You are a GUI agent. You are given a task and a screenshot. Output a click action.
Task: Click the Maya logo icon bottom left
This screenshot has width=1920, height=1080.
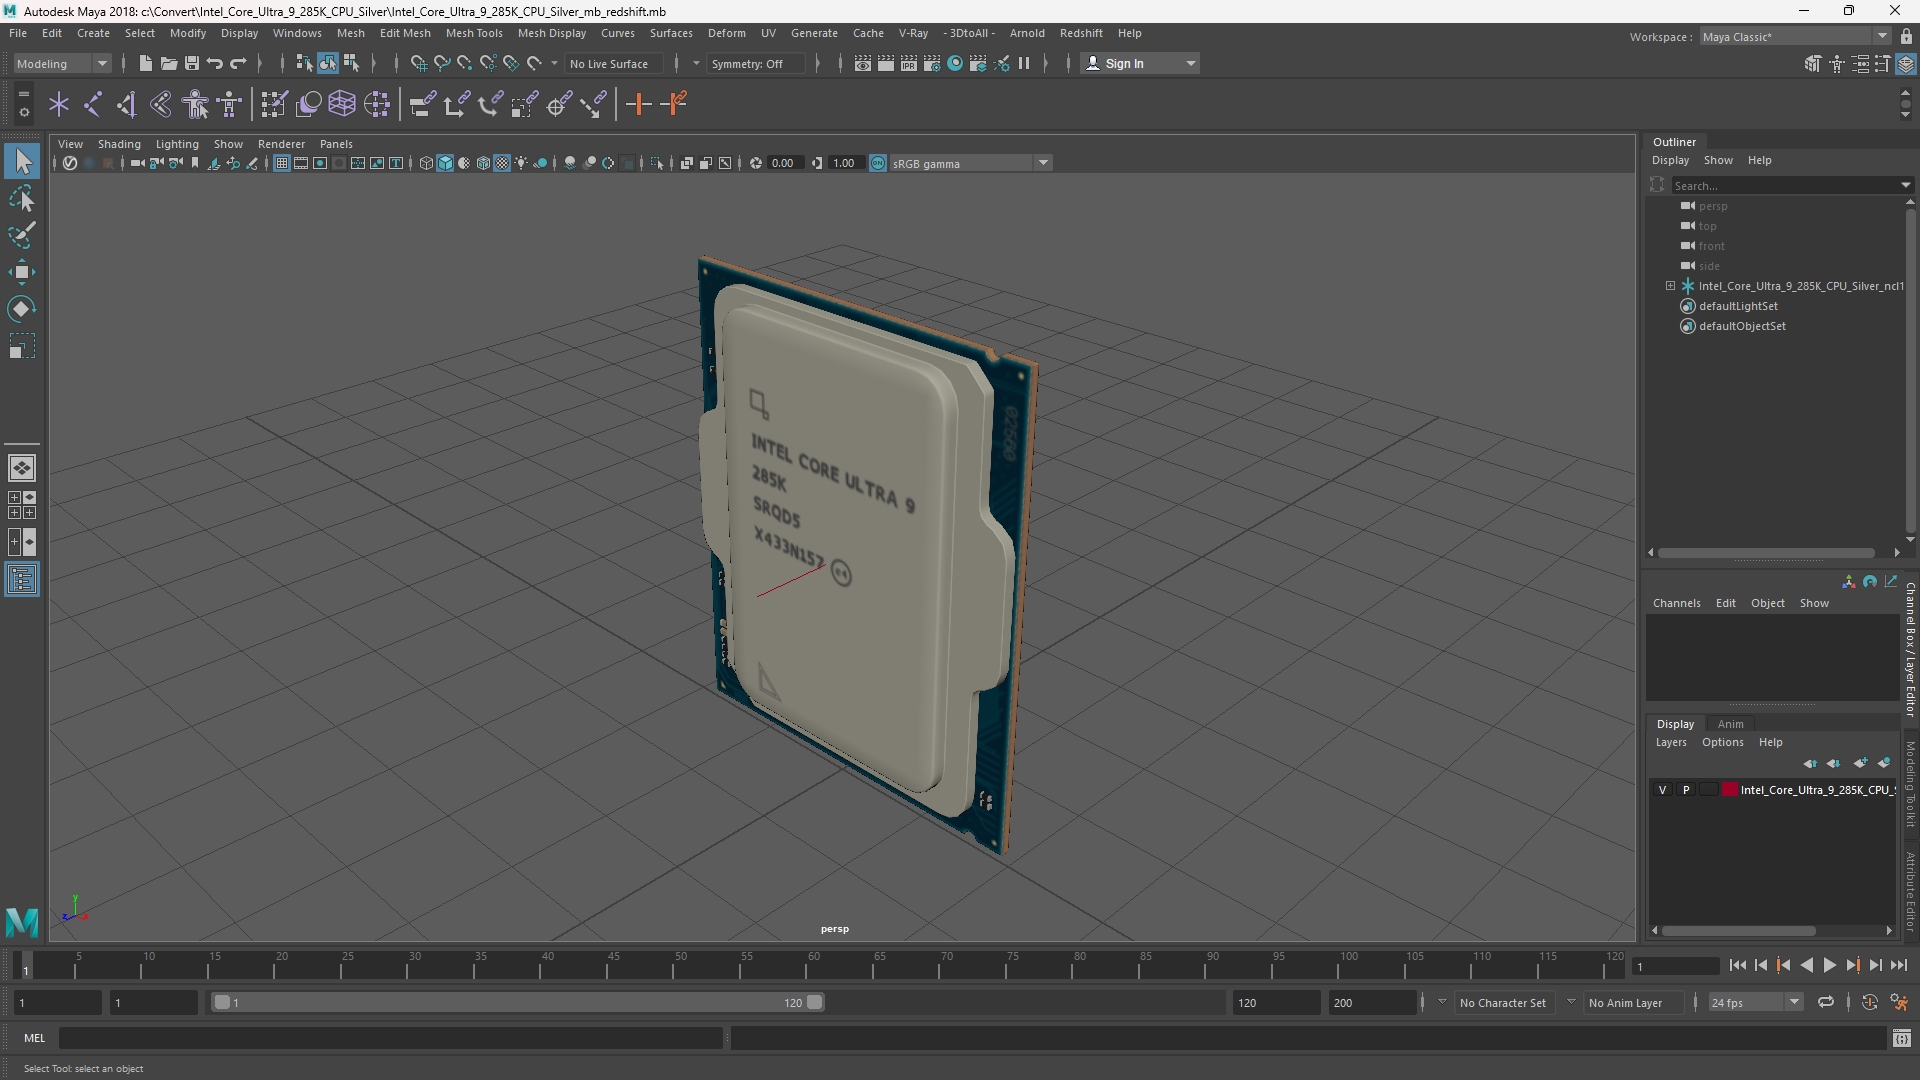point(22,921)
